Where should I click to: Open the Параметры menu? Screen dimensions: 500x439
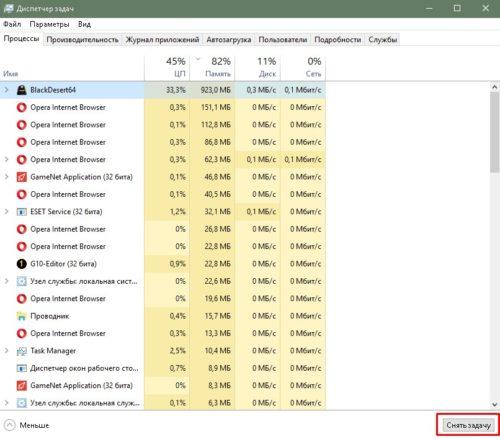click(x=49, y=24)
